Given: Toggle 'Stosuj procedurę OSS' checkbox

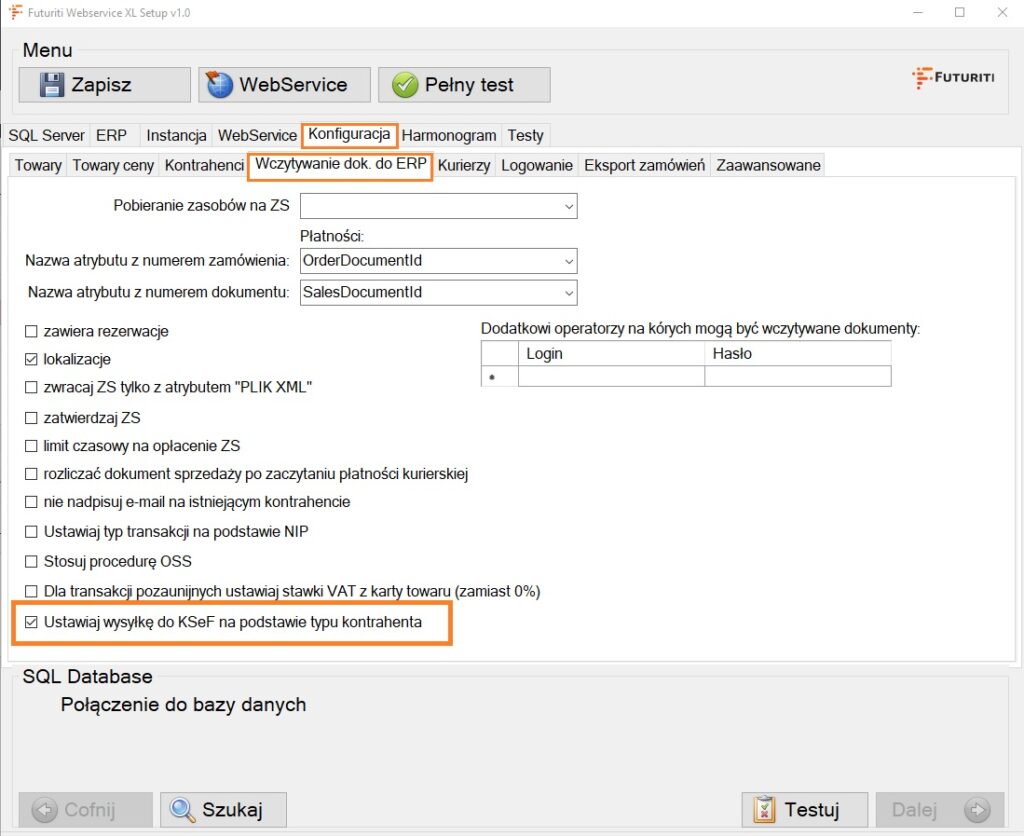Looking at the screenshot, I should pos(31,561).
